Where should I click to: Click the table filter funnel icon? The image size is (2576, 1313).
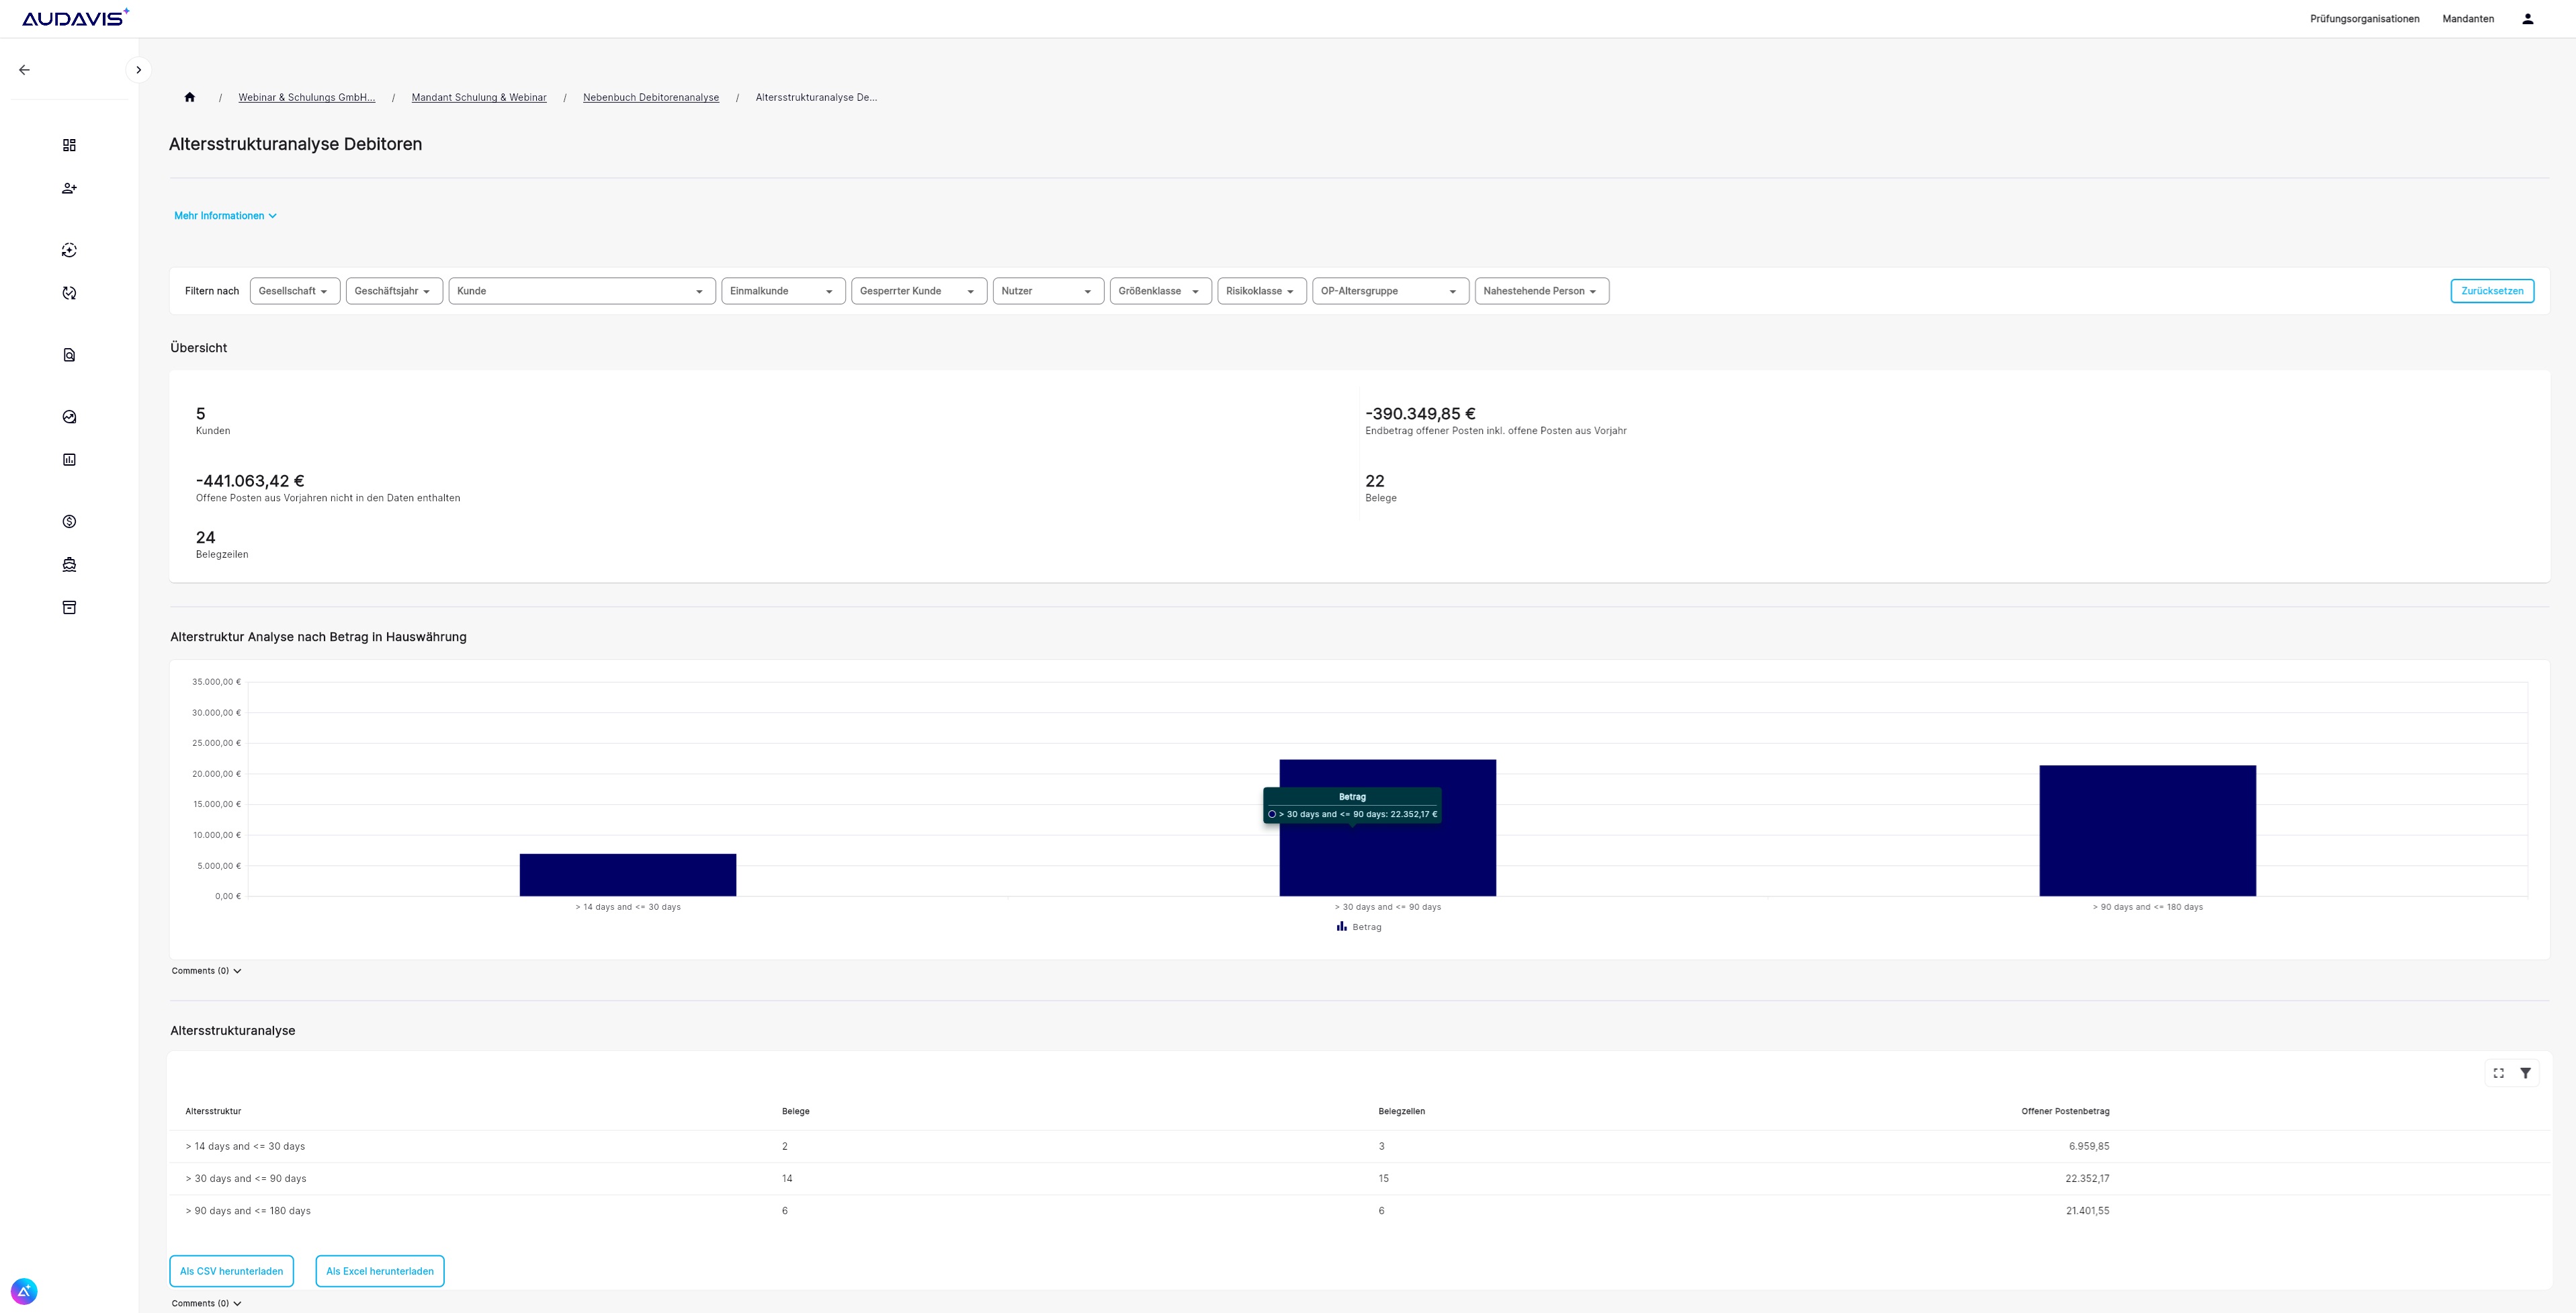pyautogui.click(x=2525, y=1073)
